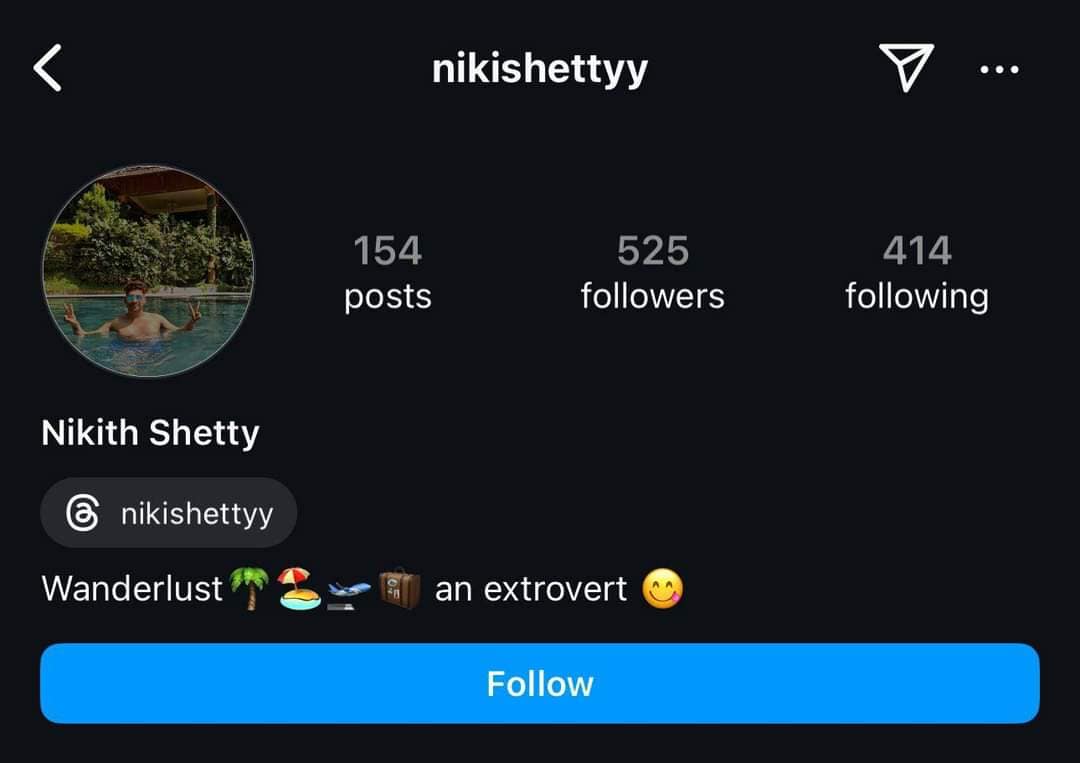Screen dimensions: 1080x763
Task: Follow the nikishettyy account
Action: coord(540,683)
